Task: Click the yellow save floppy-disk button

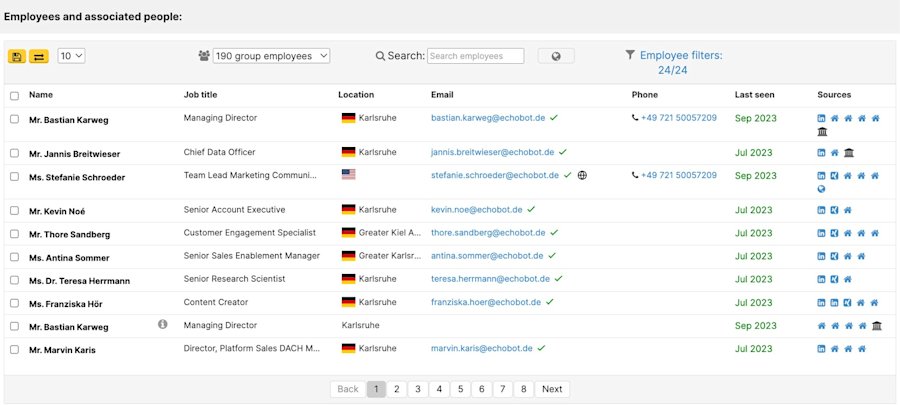Action: 17,56
